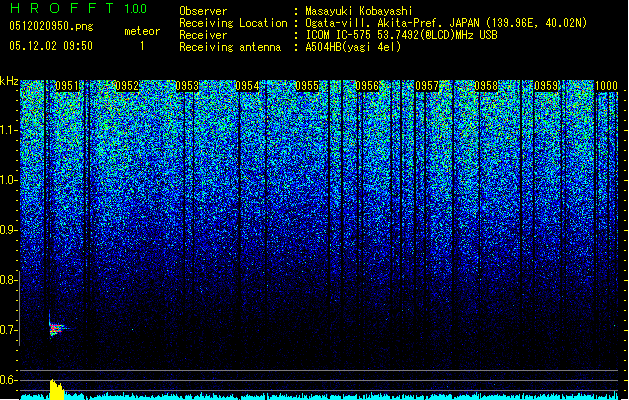
Task: Click the filename 0512020950.png
Action: [x=51, y=26]
